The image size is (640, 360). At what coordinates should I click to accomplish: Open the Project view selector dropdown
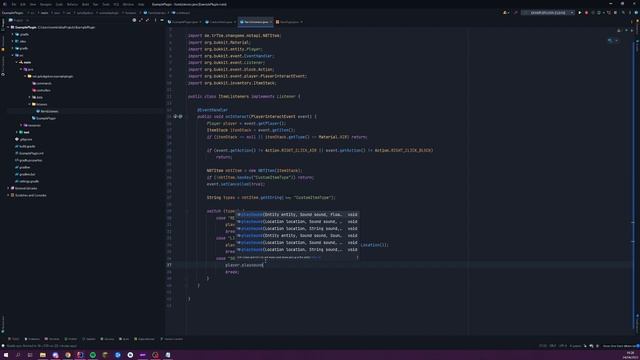click(x=19, y=20)
